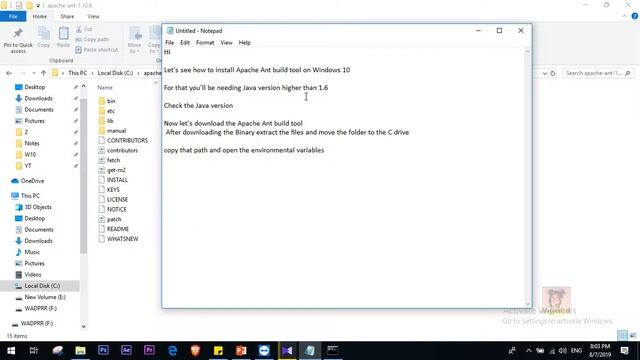640x360 pixels.
Task: Open the Notepad Edit menu
Action: click(x=185, y=42)
